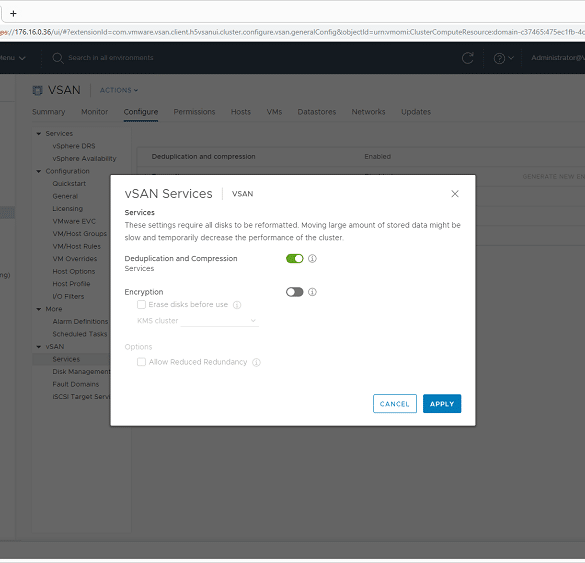Select the Configure tab
This screenshot has height=563, width=585.
(141, 112)
